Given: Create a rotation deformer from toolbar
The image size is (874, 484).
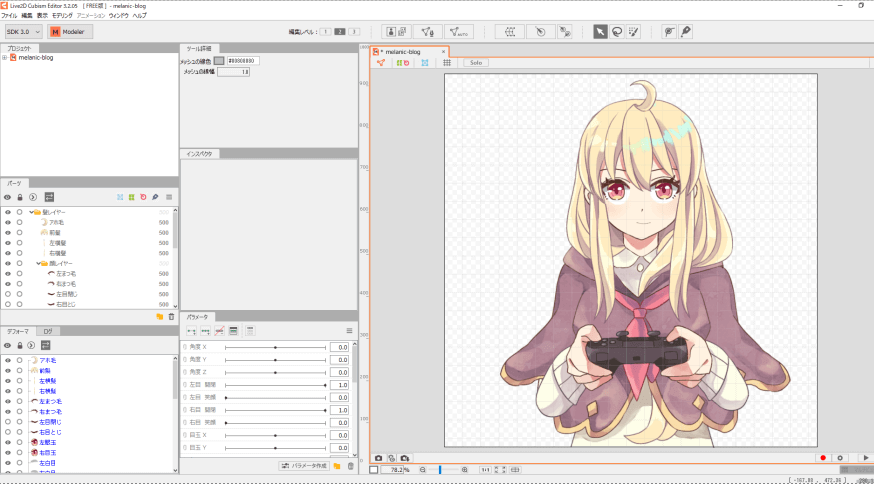Looking at the screenshot, I should coord(540,32).
